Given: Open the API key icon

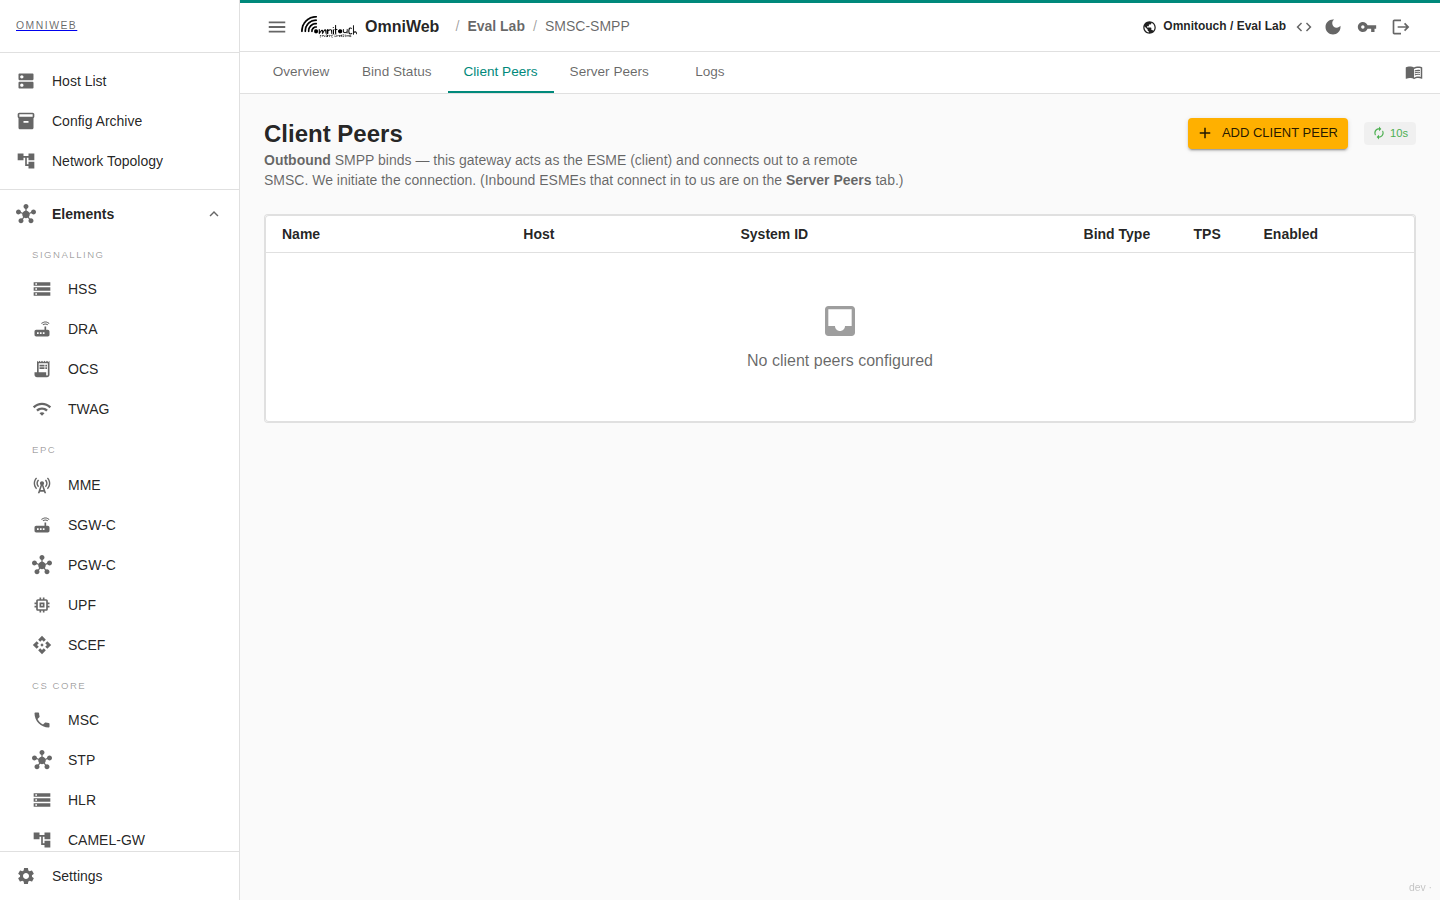Looking at the screenshot, I should click(x=1367, y=27).
